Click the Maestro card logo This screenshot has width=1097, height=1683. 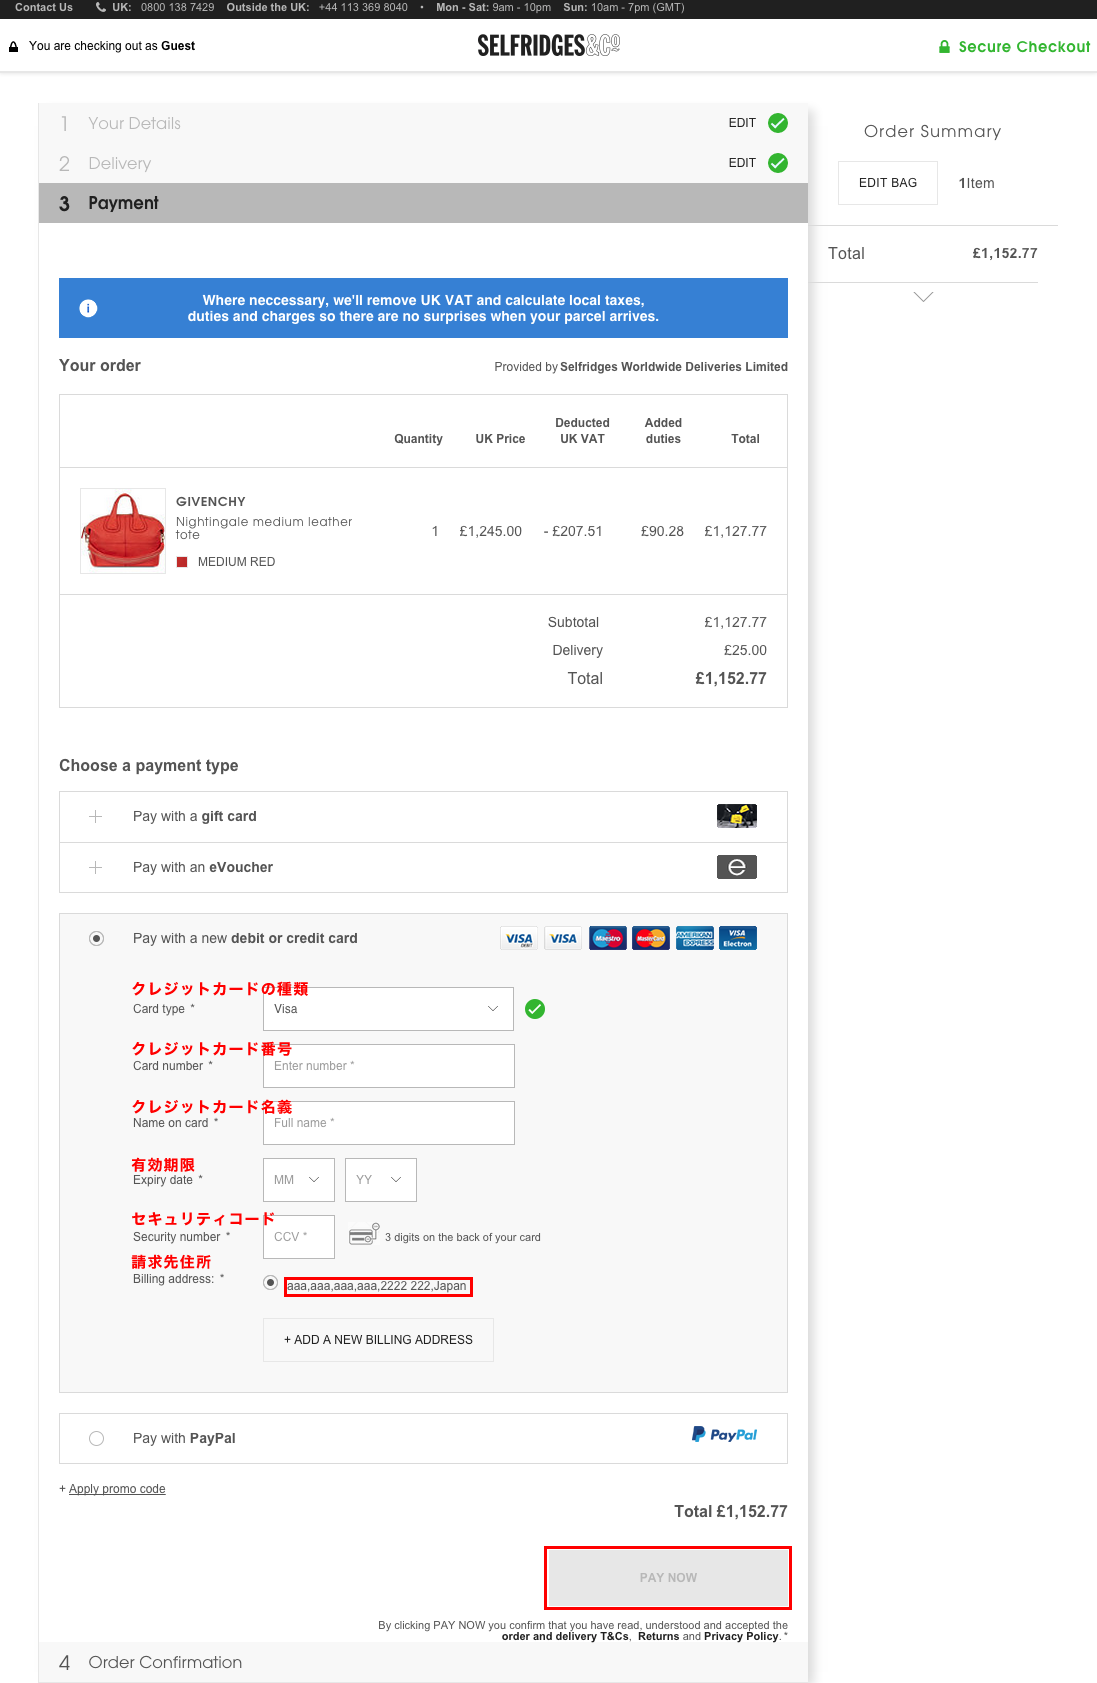tap(608, 938)
